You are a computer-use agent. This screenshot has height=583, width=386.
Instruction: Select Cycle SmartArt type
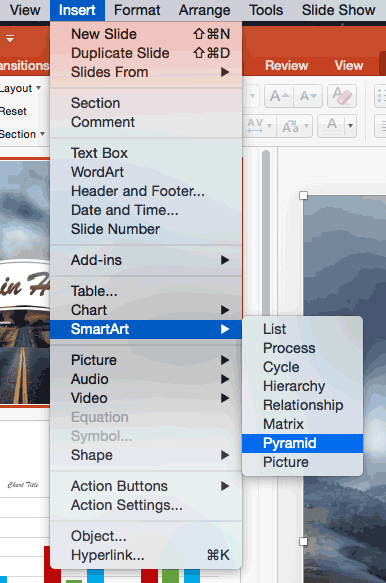click(302, 367)
